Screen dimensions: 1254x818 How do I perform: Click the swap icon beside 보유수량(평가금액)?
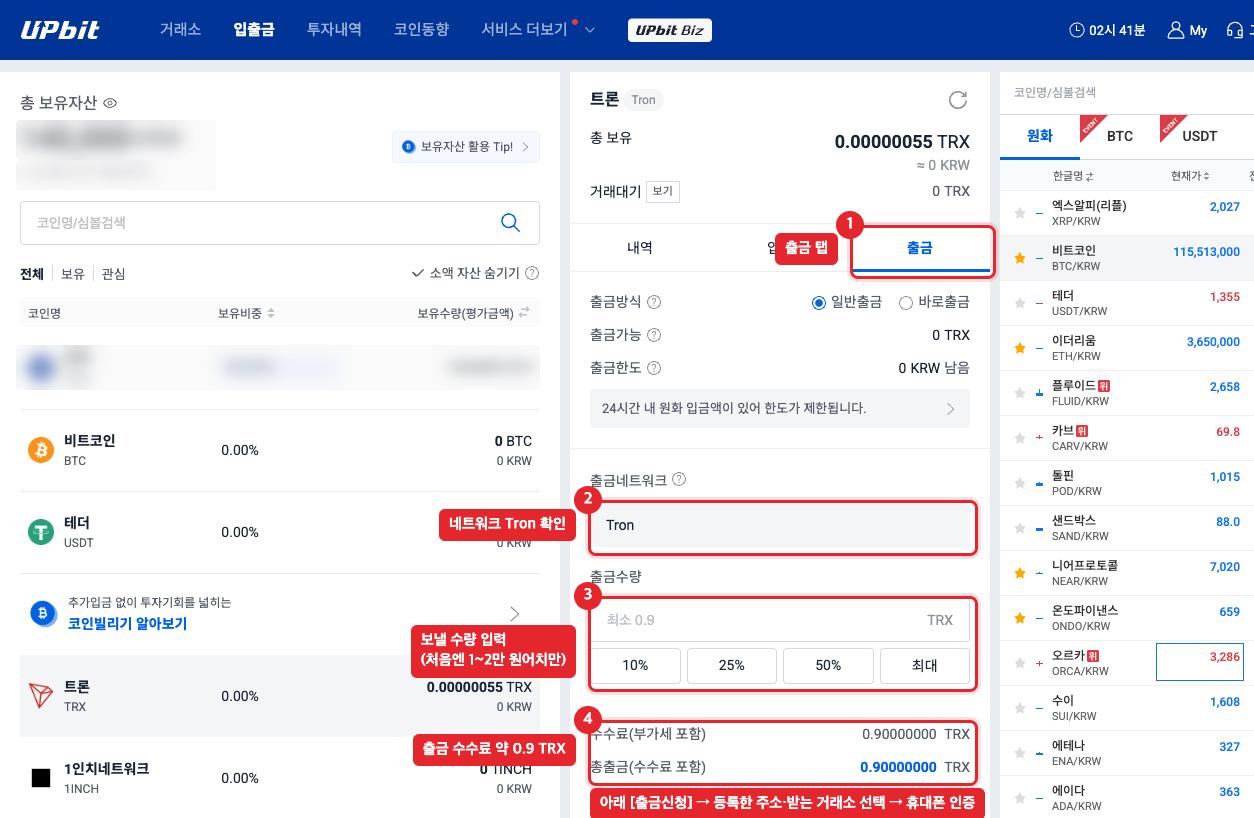point(523,313)
